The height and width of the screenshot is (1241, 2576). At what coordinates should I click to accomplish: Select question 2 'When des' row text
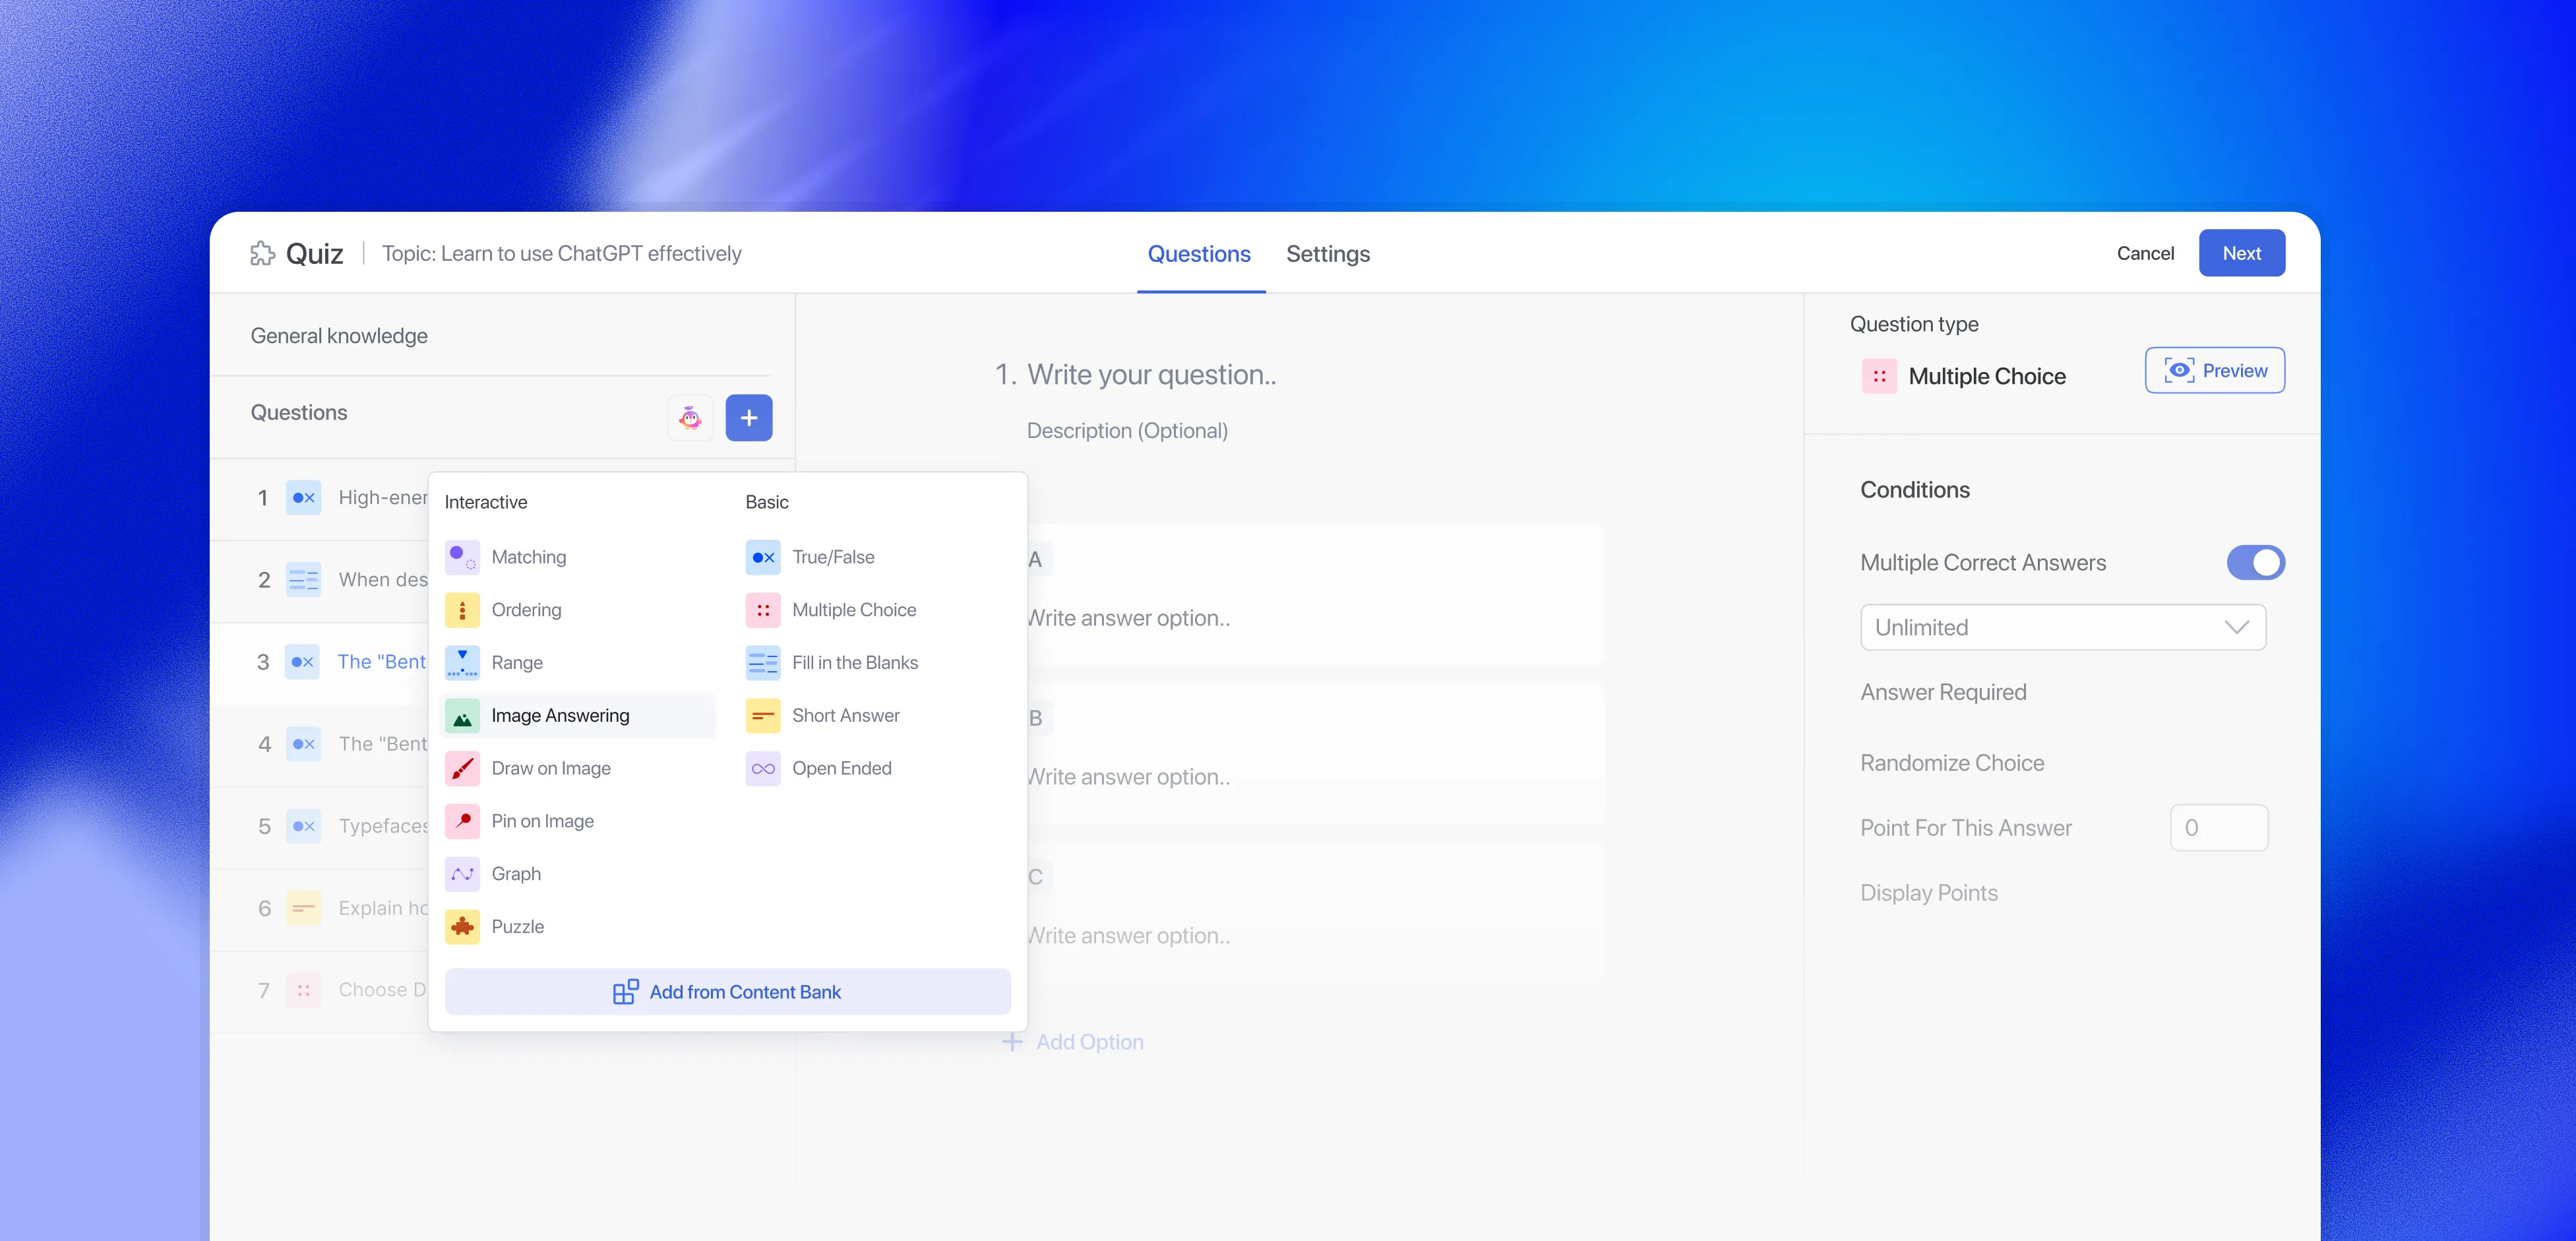click(x=383, y=579)
